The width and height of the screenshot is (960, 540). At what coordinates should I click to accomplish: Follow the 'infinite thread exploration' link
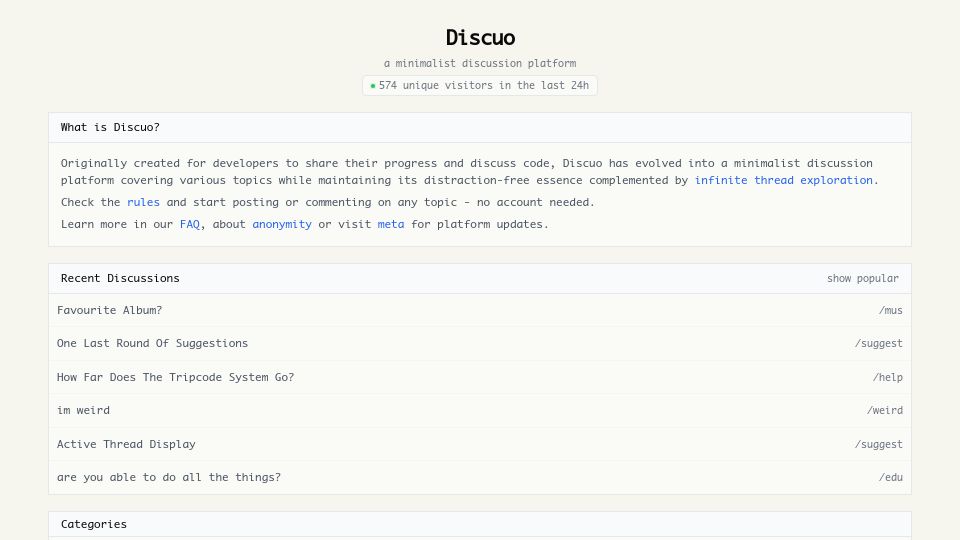point(783,180)
